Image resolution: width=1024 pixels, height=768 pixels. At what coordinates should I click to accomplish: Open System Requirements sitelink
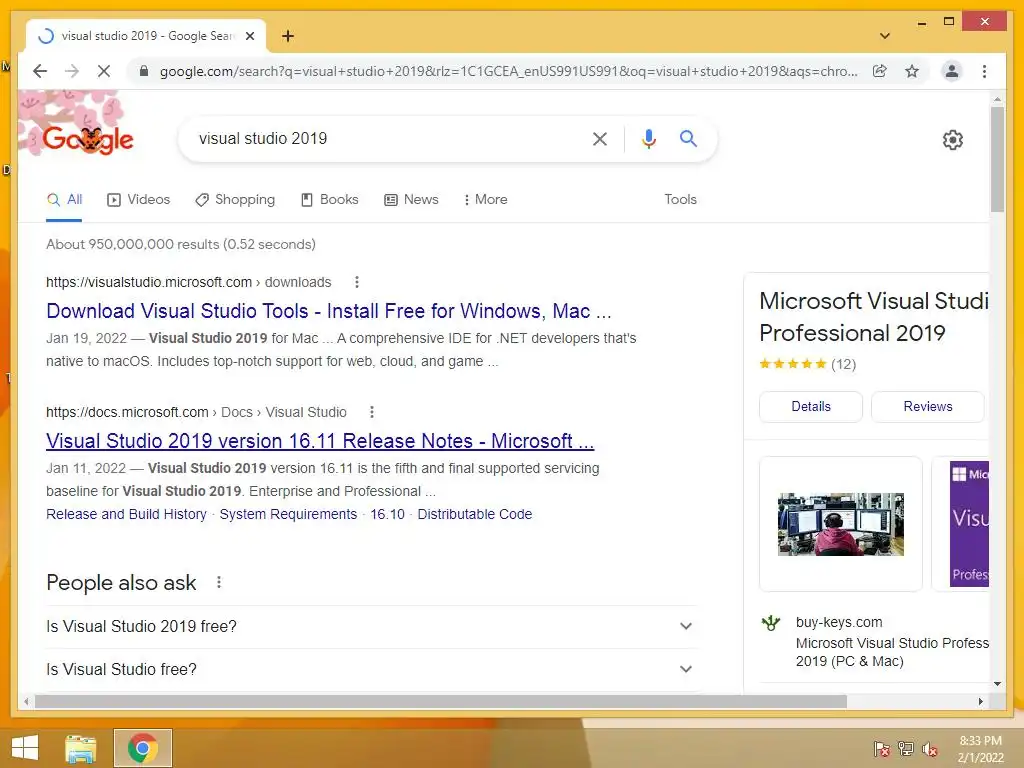coord(288,515)
